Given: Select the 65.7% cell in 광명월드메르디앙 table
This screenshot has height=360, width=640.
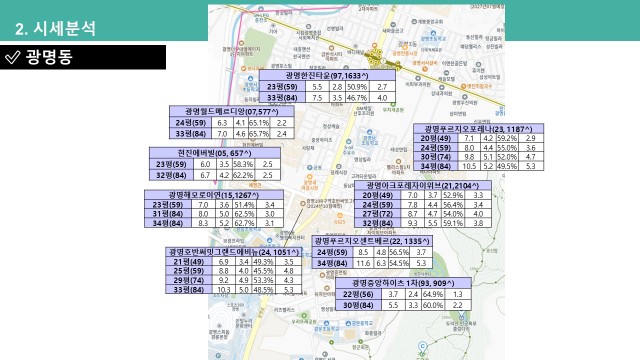Looking at the screenshot, I should click(x=259, y=133).
